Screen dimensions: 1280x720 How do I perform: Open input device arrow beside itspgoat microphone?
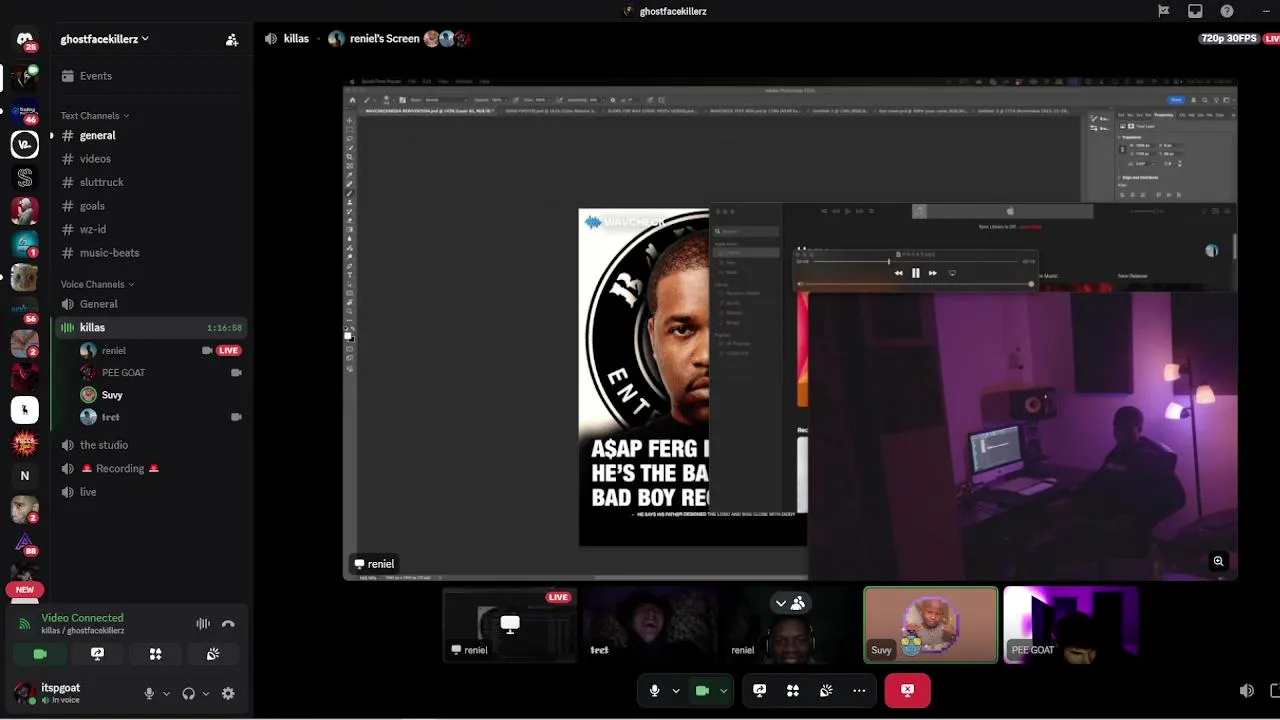pyautogui.click(x=166, y=693)
